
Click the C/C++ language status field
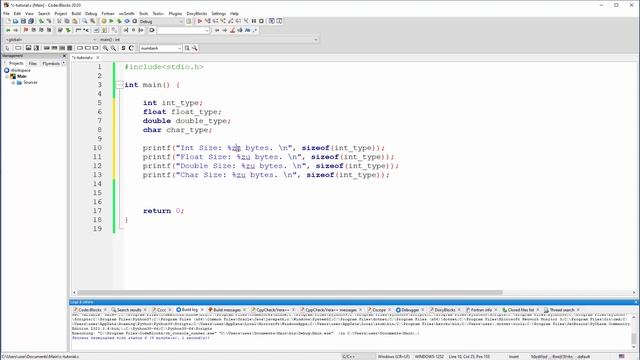pyautogui.click(x=348, y=356)
